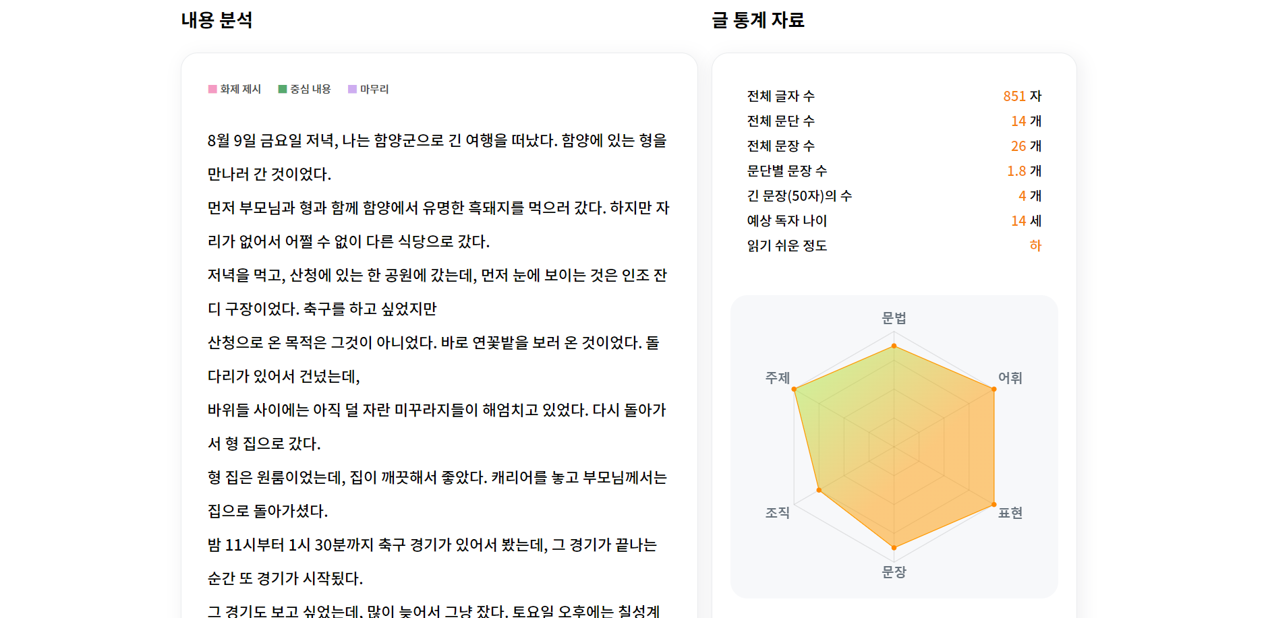Select the 내용 분석 section heading
This screenshot has height=618, width=1266.
(217, 20)
